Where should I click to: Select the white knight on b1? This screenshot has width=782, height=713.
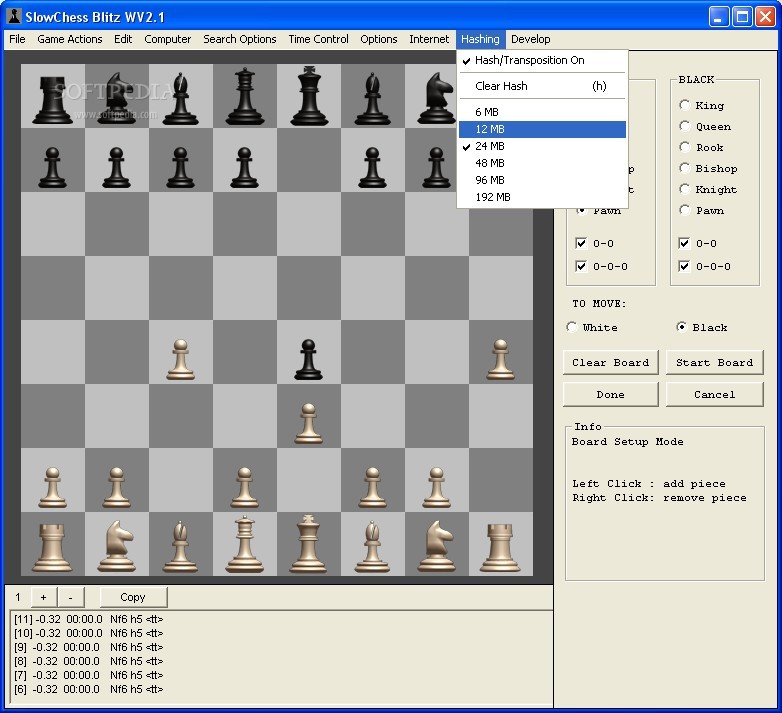(117, 546)
